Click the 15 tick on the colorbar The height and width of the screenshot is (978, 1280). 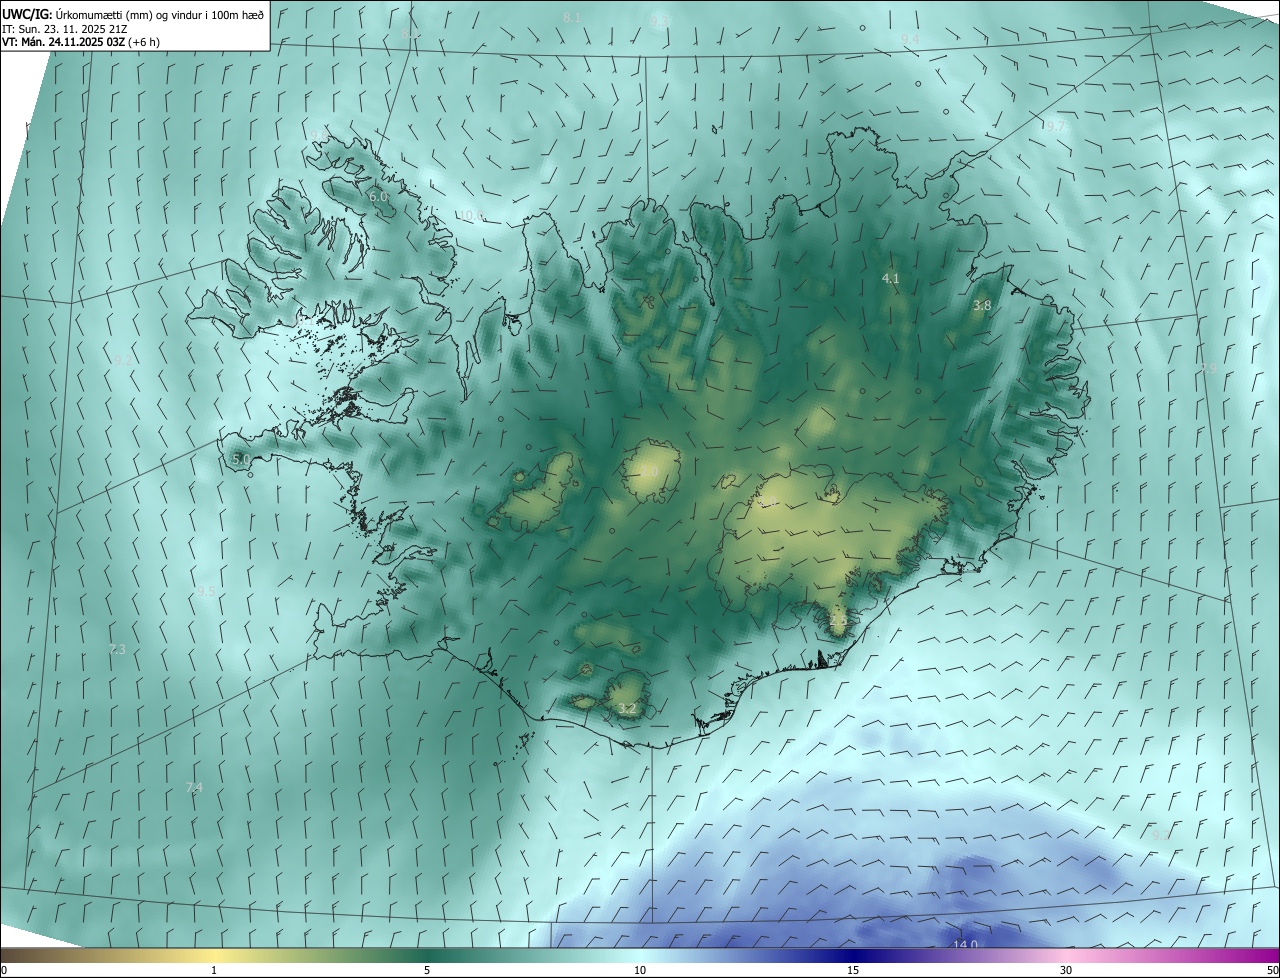click(x=853, y=970)
